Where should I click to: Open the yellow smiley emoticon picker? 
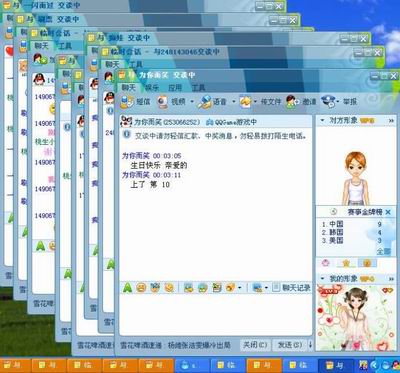pos(141,287)
